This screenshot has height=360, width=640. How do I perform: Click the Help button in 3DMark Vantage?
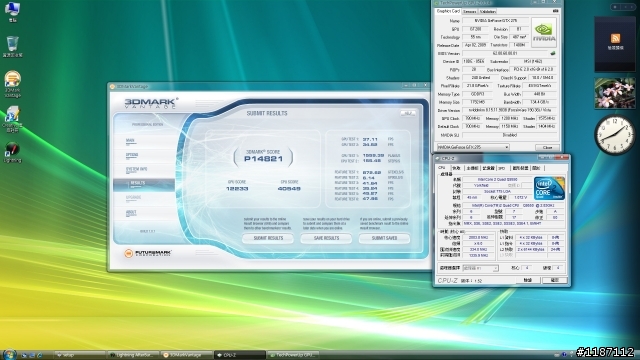point(407,113)
